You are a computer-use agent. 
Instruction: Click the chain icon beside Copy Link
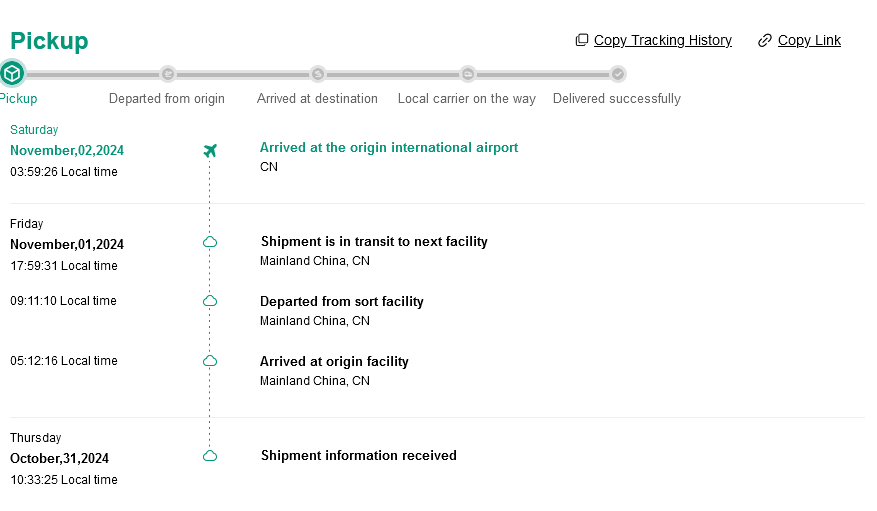pos(765,41)
